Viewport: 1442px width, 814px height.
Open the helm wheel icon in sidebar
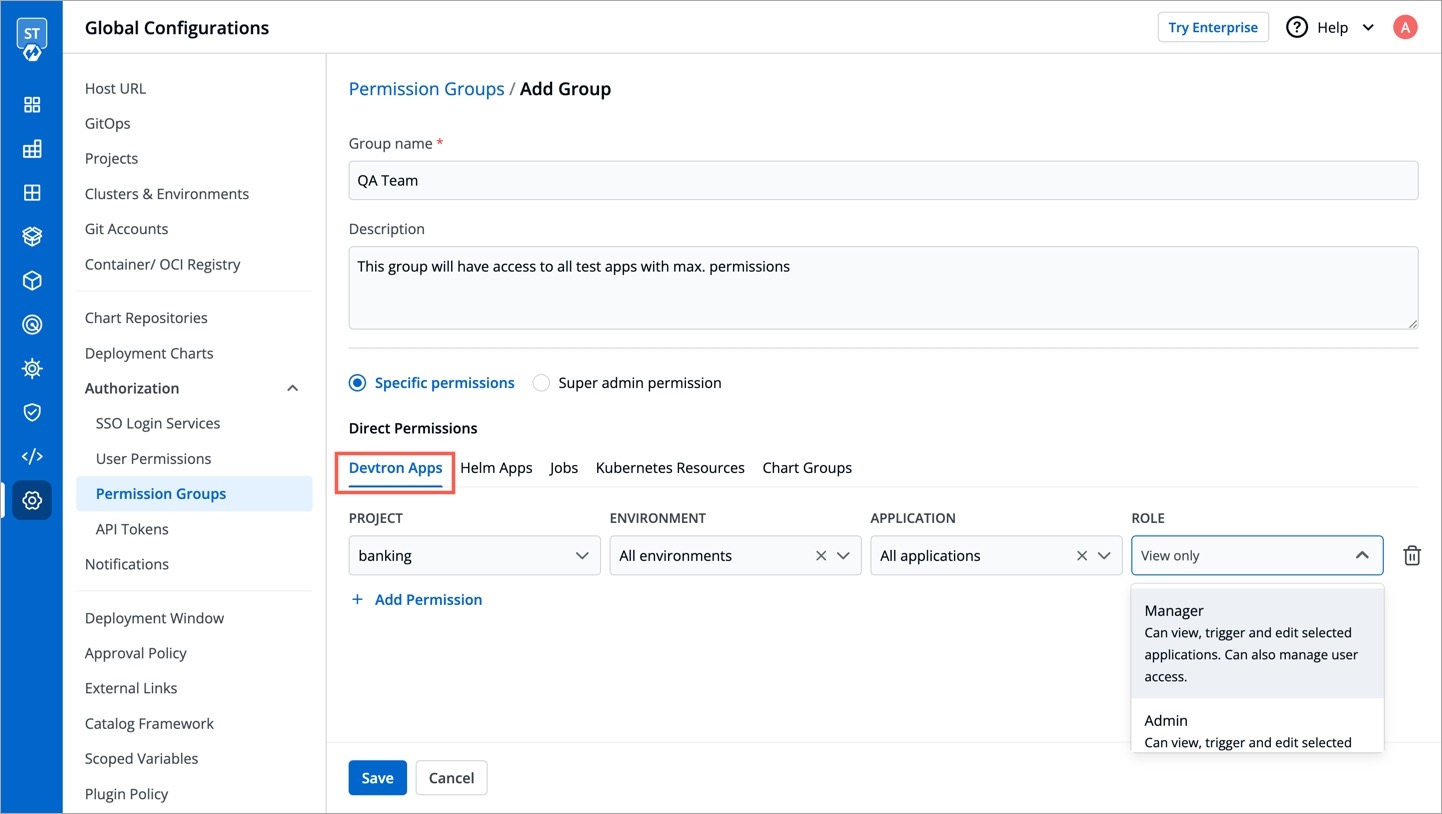(x=32, y=369)
